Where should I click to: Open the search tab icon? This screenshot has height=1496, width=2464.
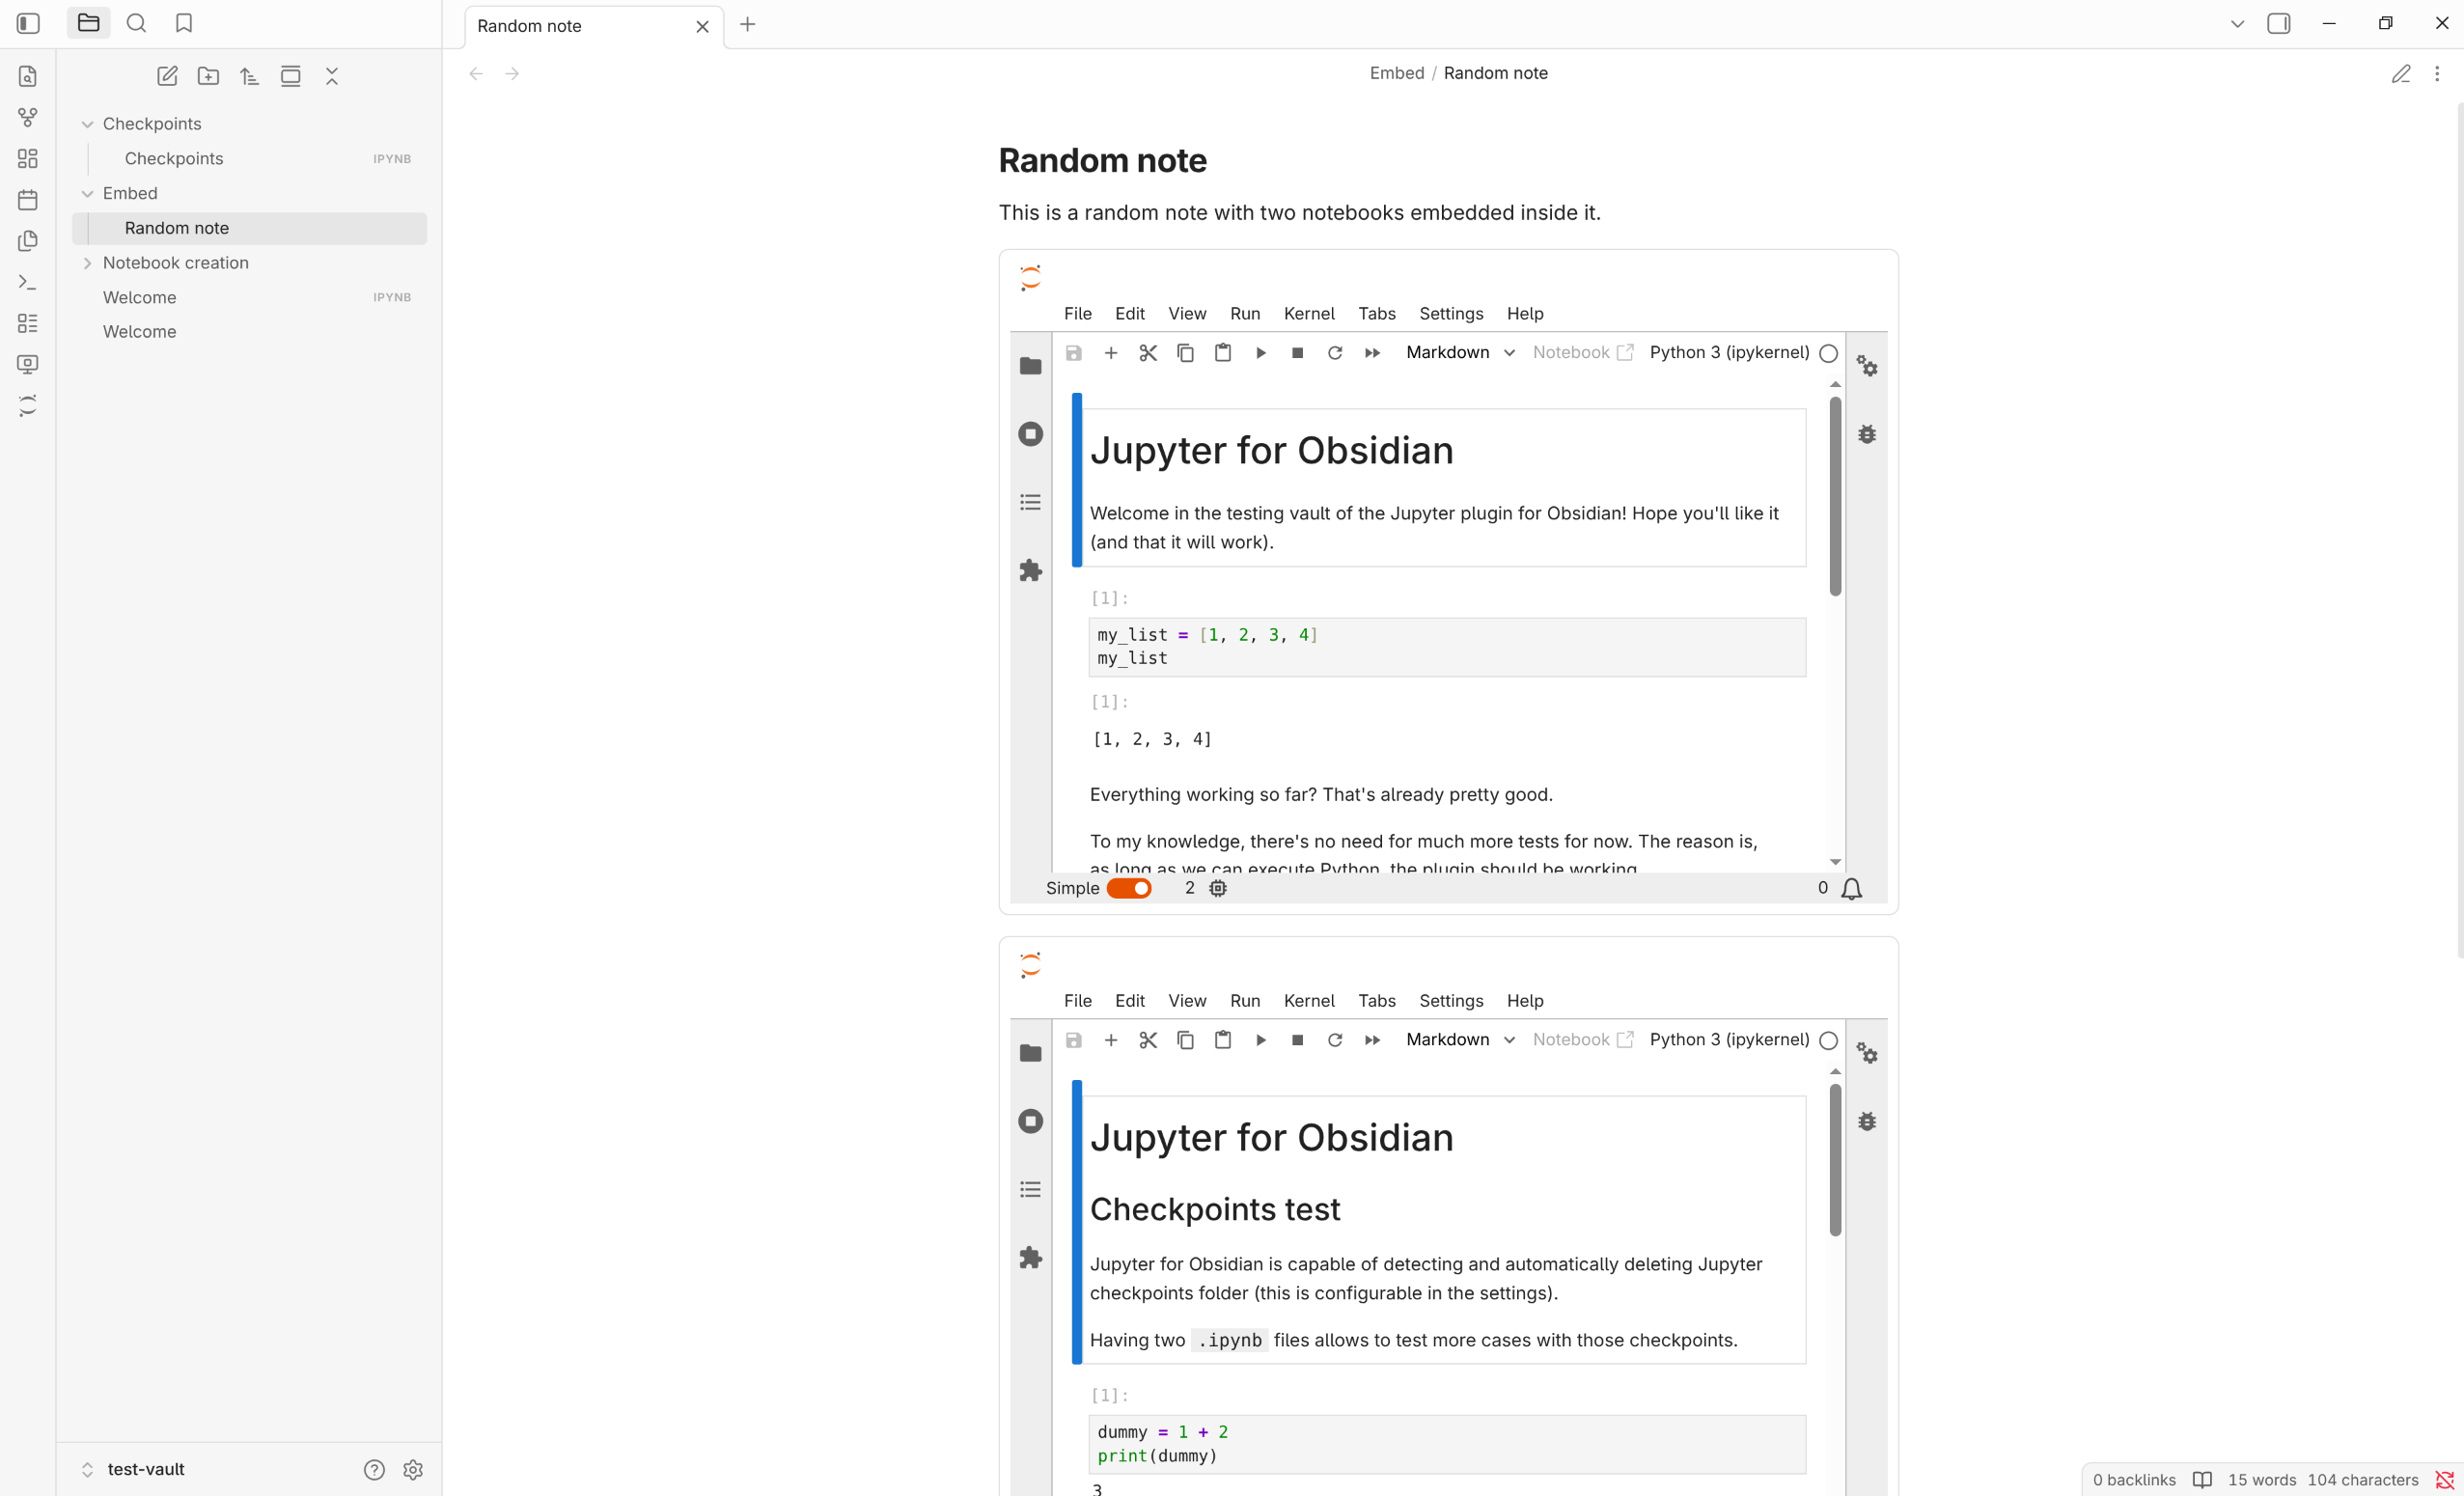[136, 23]
